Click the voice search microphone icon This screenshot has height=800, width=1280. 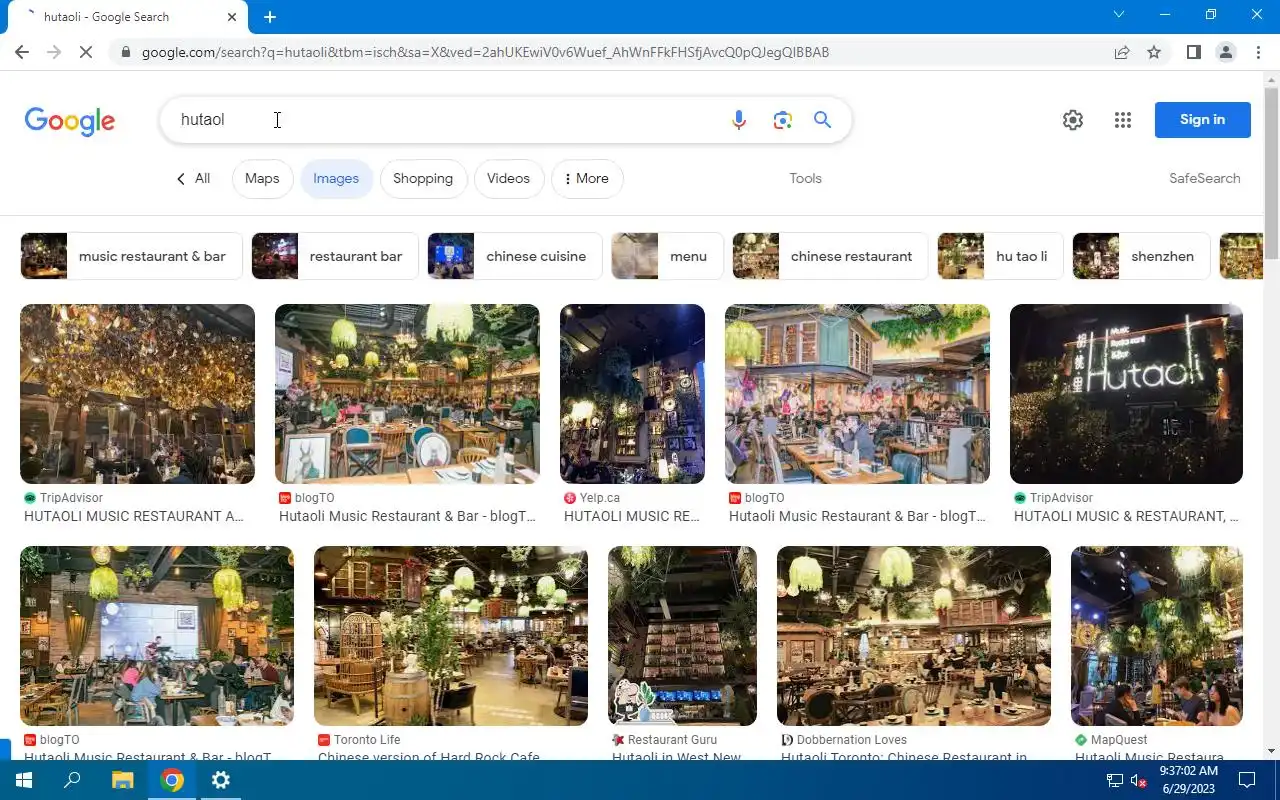[739, 120]
